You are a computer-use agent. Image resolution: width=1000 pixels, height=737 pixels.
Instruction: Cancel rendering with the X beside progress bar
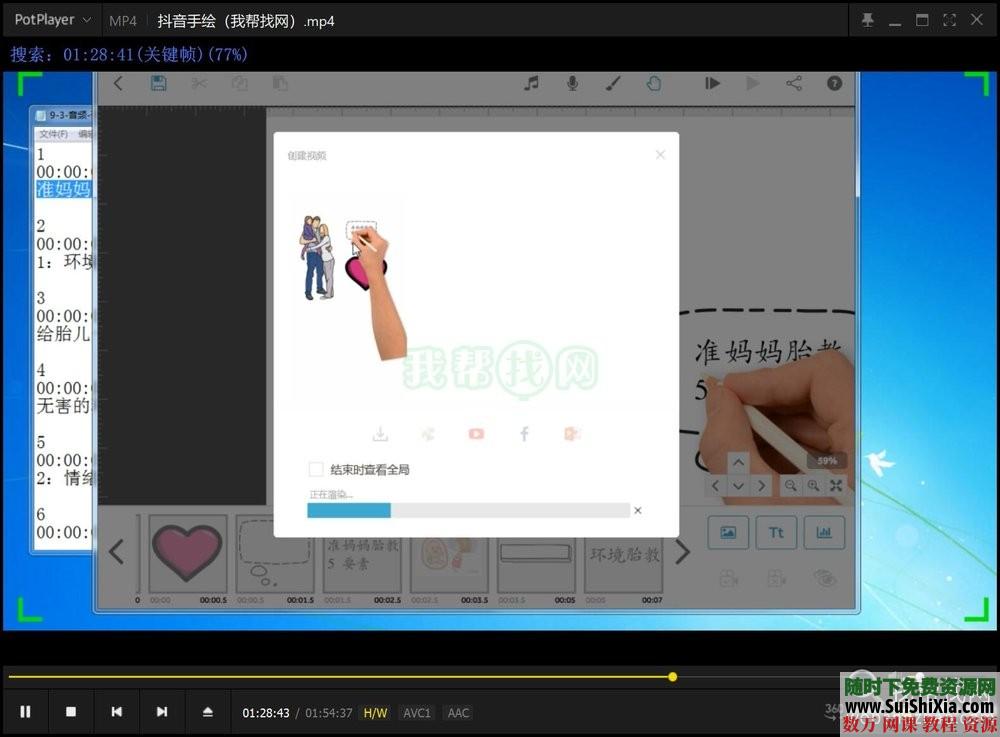click(637, 509)
